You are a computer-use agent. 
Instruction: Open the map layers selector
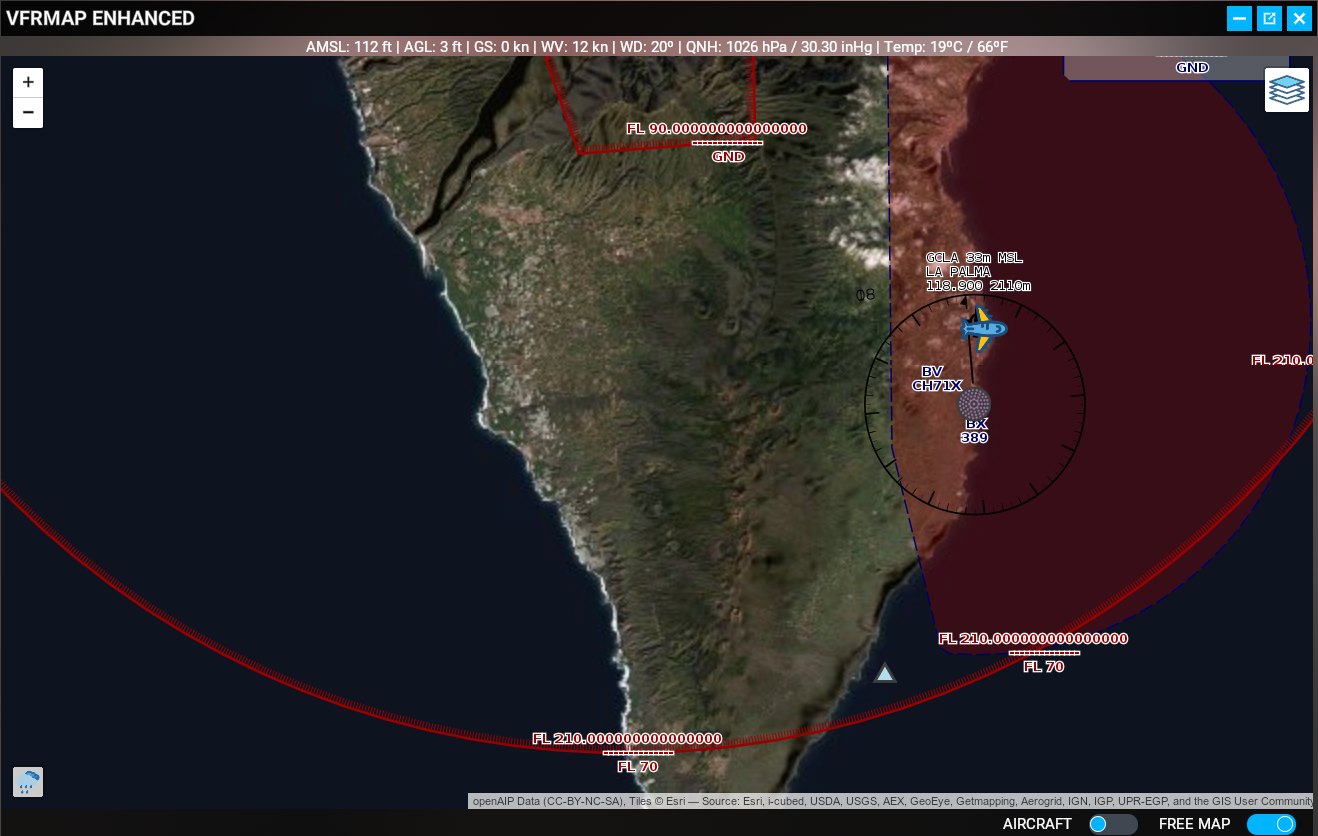click(x=1287, y=90)
